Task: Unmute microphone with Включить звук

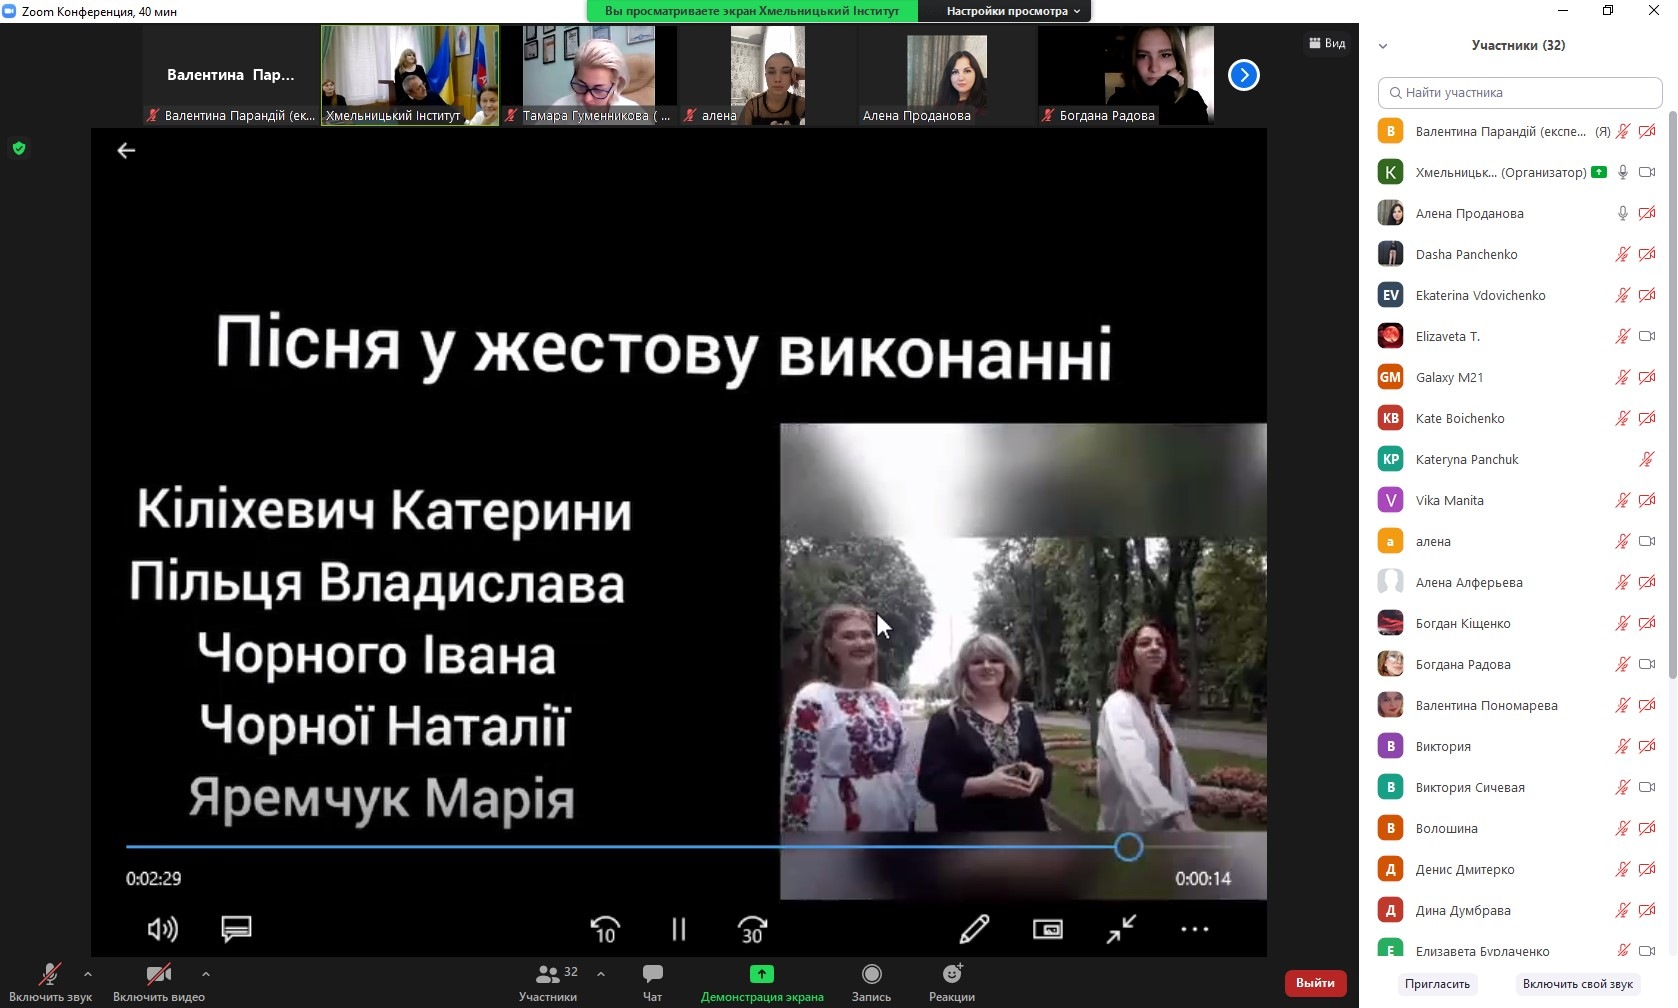Action: coord(50,982)
